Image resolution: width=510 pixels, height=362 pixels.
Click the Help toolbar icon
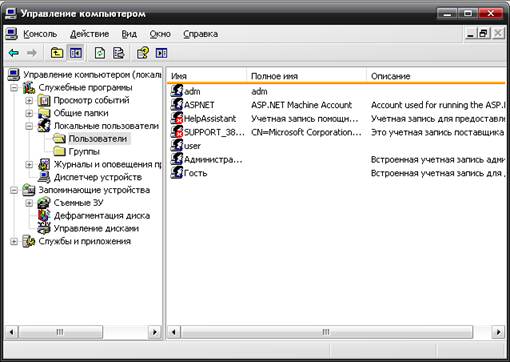(x=143, y=53)
